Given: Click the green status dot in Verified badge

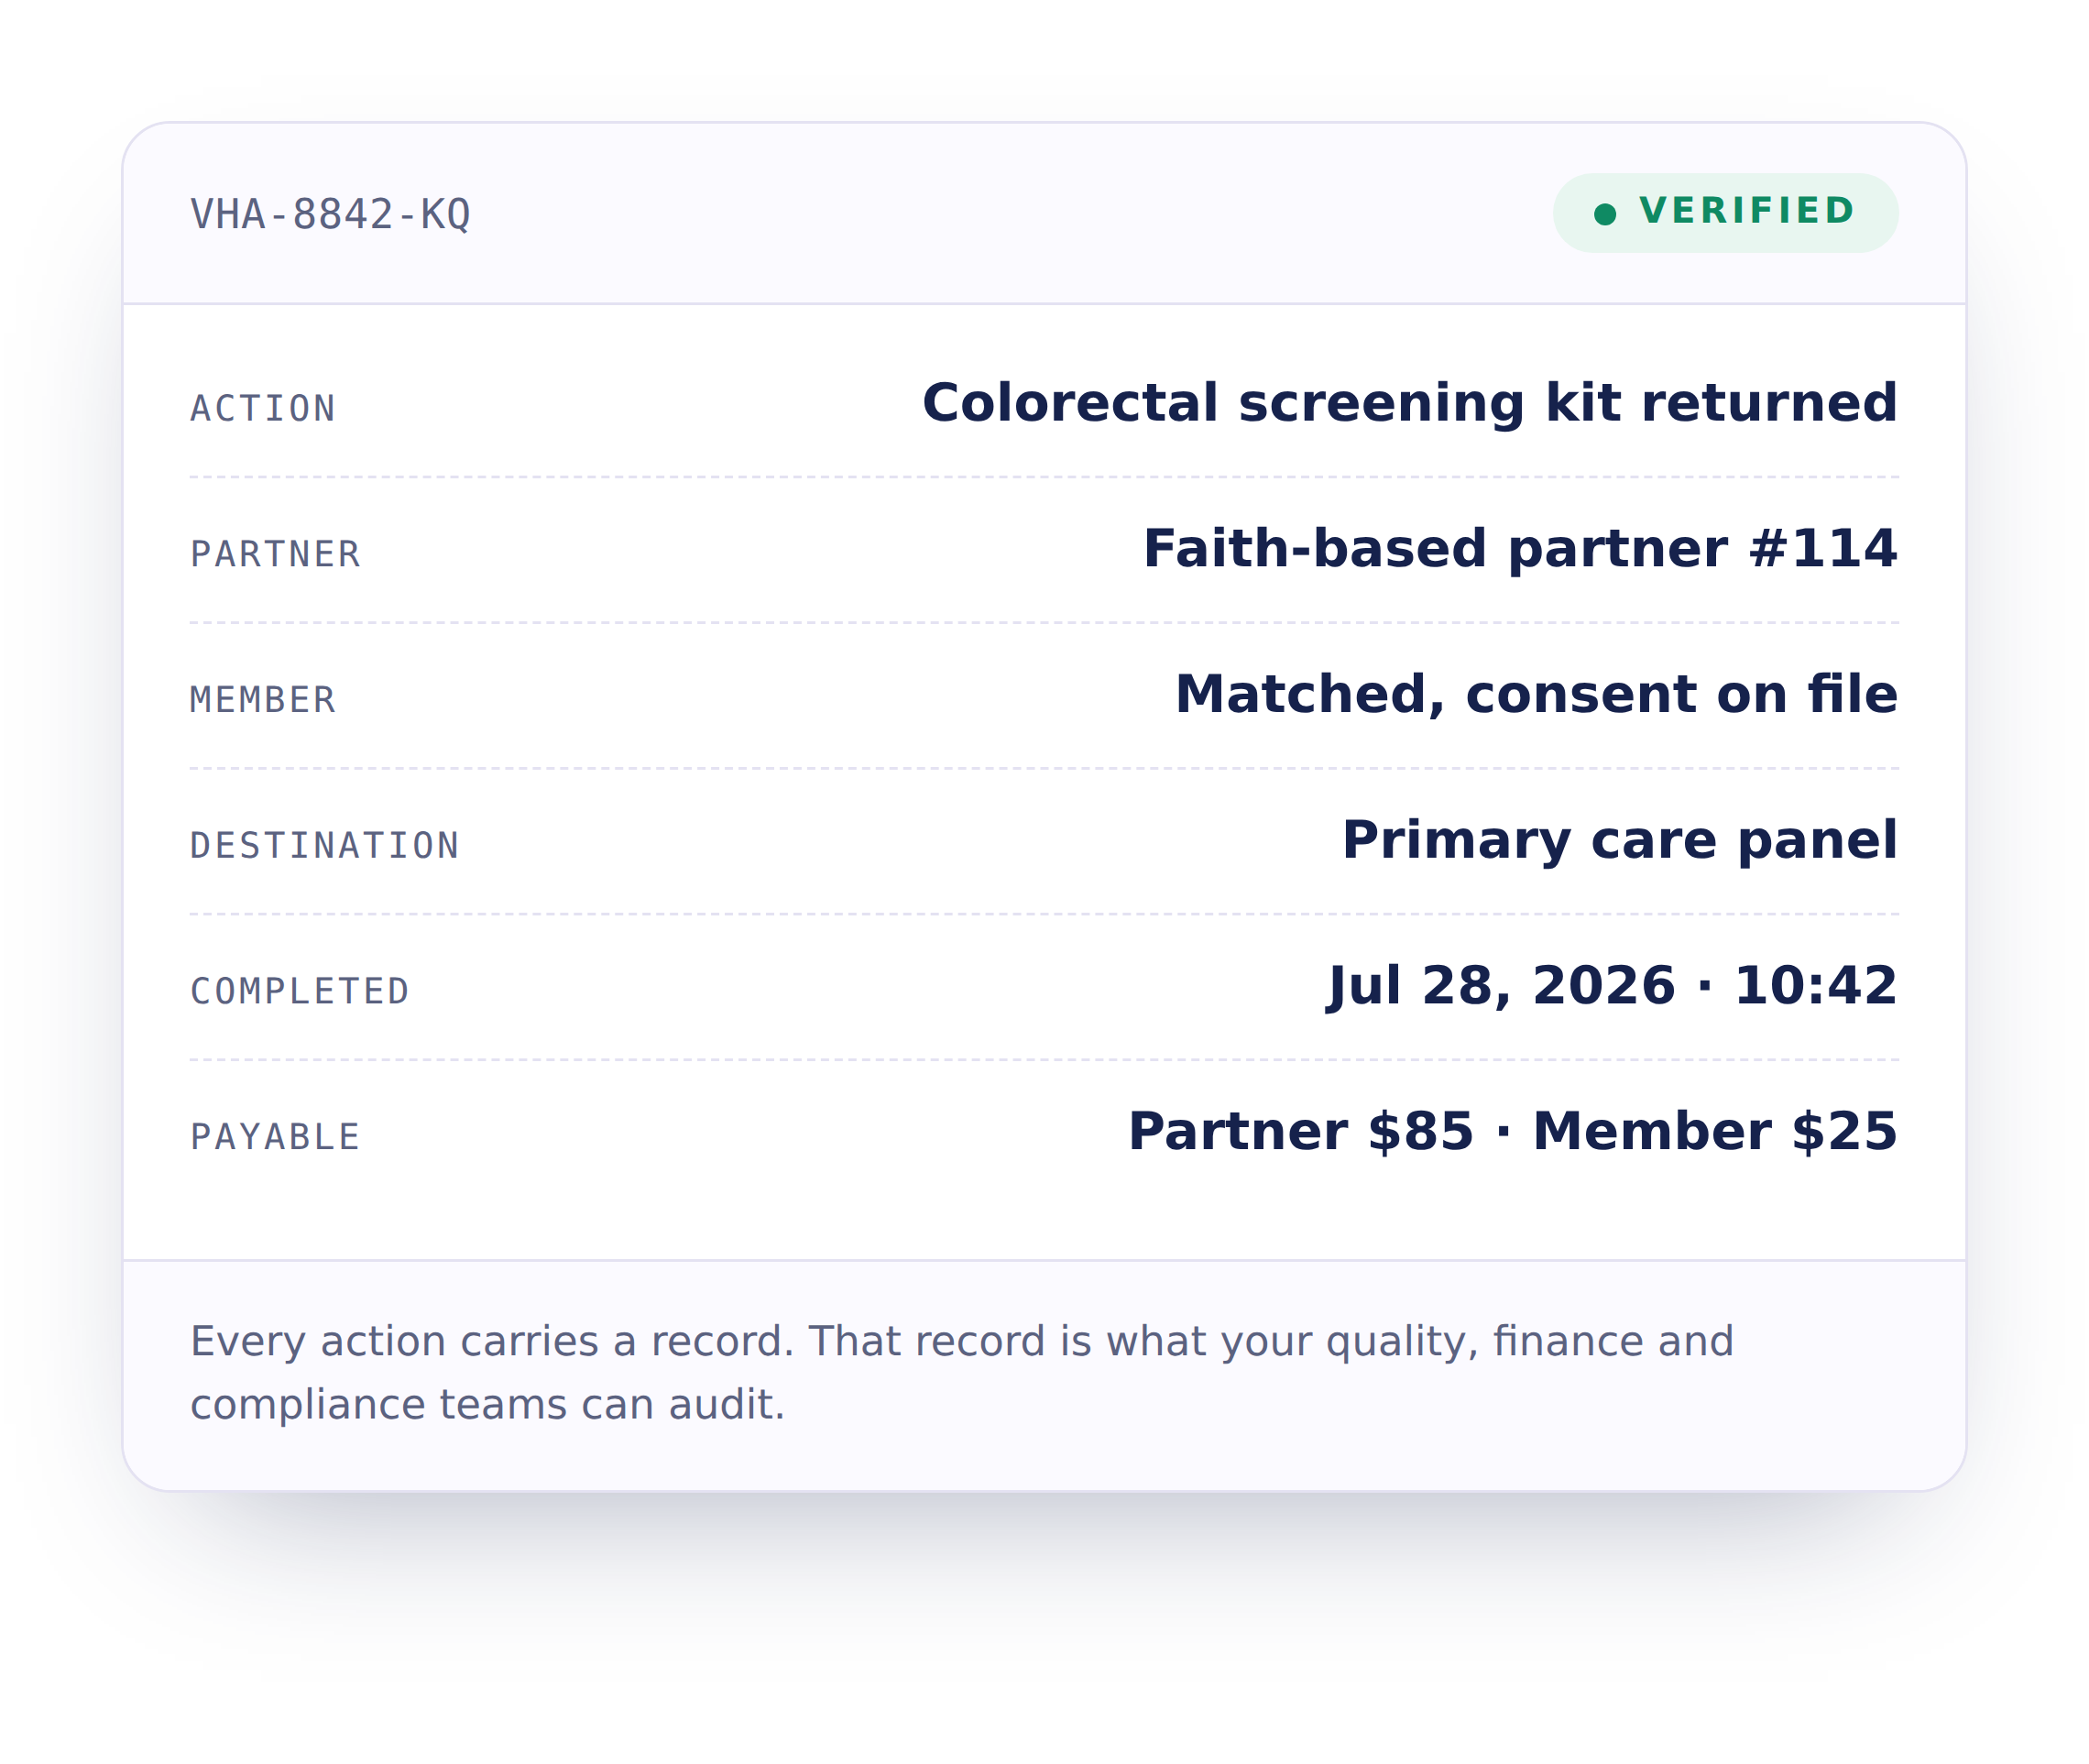Looking at the screenshot, I should [1605, 215].
